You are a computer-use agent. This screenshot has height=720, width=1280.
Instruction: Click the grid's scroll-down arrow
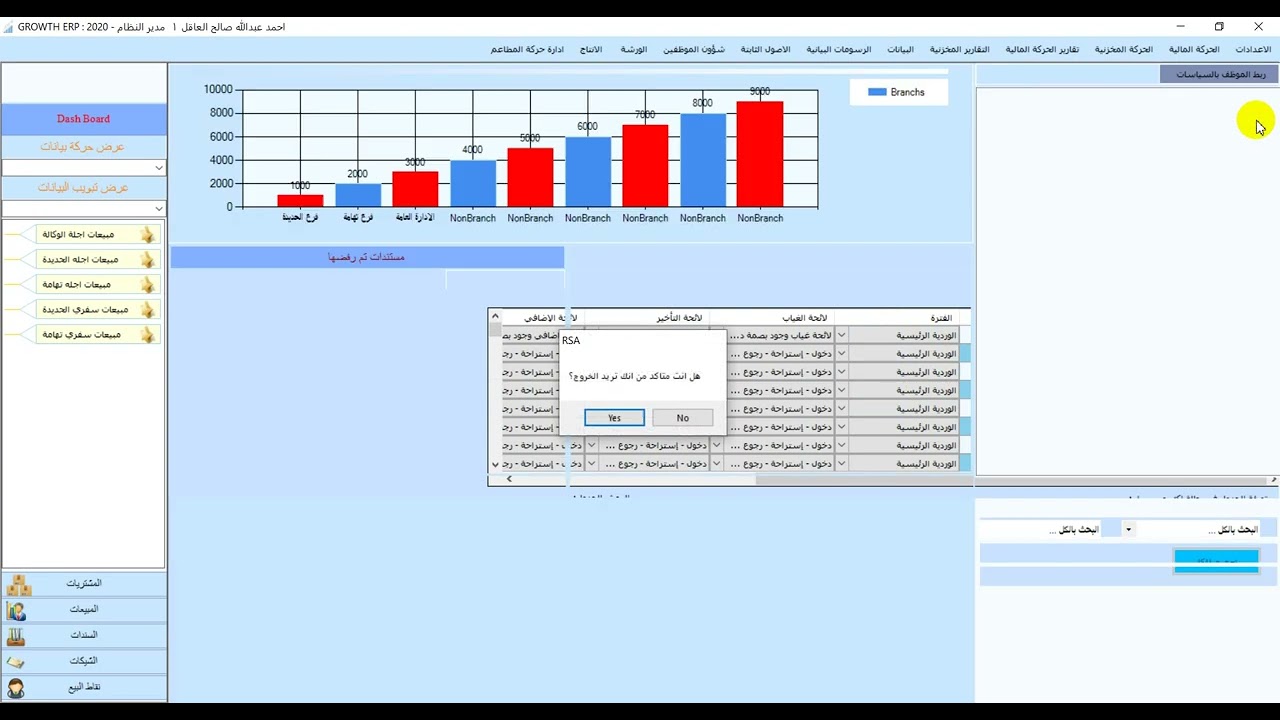coord(495,465)
